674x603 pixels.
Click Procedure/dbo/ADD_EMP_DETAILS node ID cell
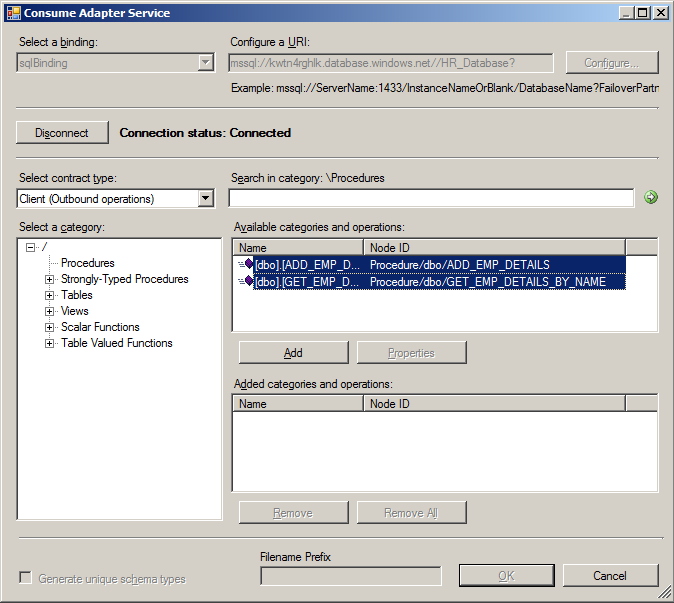click(460, 265)
